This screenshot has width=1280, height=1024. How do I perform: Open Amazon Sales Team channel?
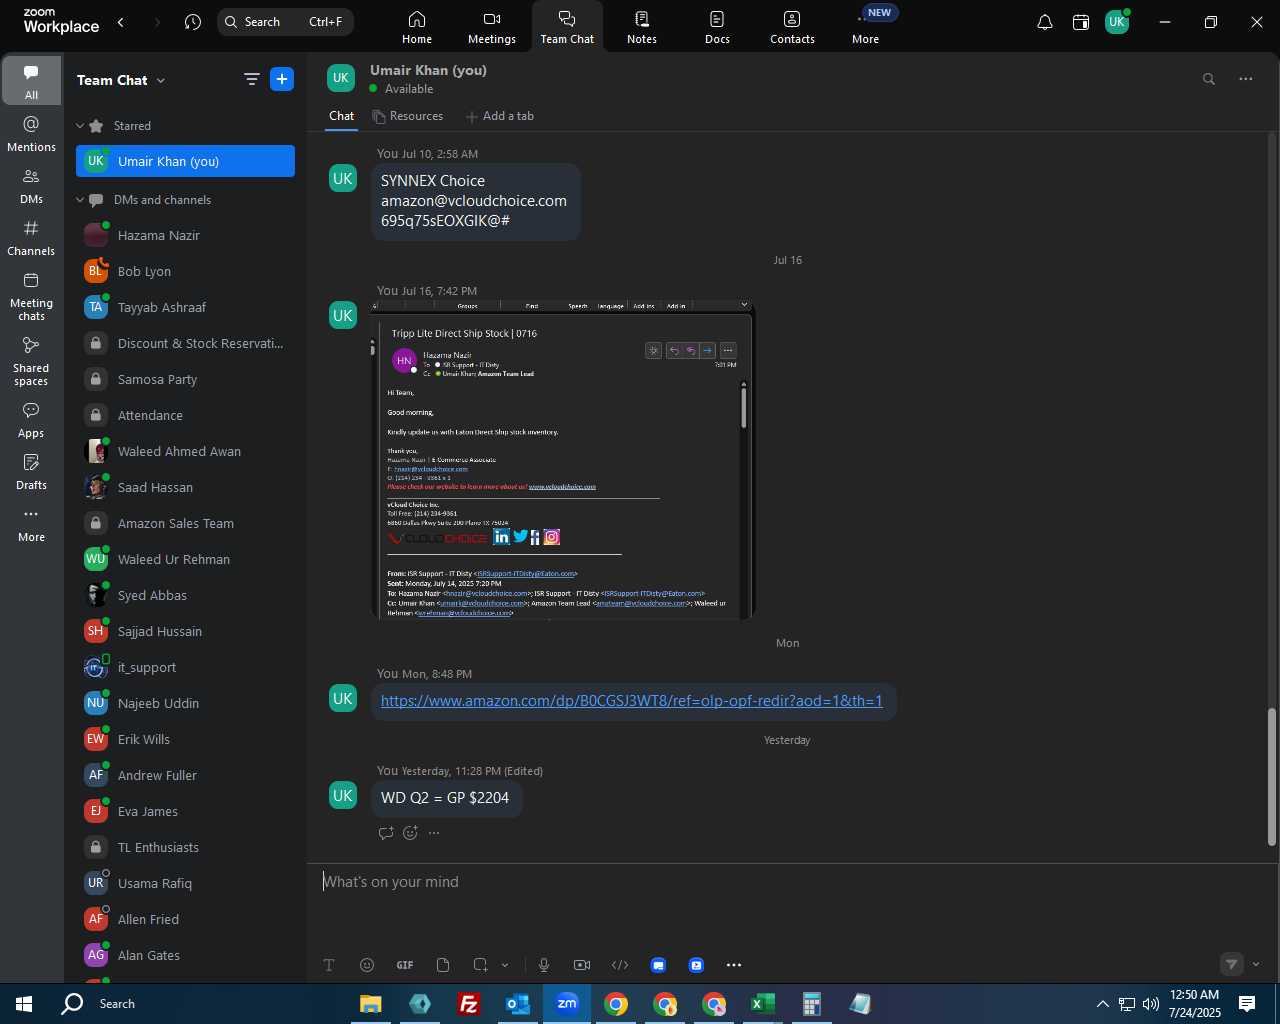[185, 524]
